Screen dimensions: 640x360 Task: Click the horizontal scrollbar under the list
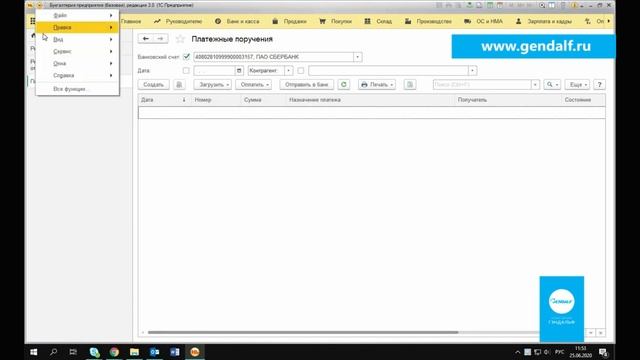(303, 332)
